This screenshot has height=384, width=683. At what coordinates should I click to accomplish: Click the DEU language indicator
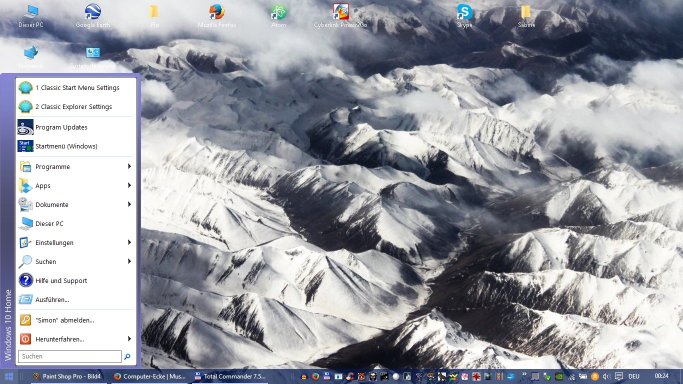[634, 376]
